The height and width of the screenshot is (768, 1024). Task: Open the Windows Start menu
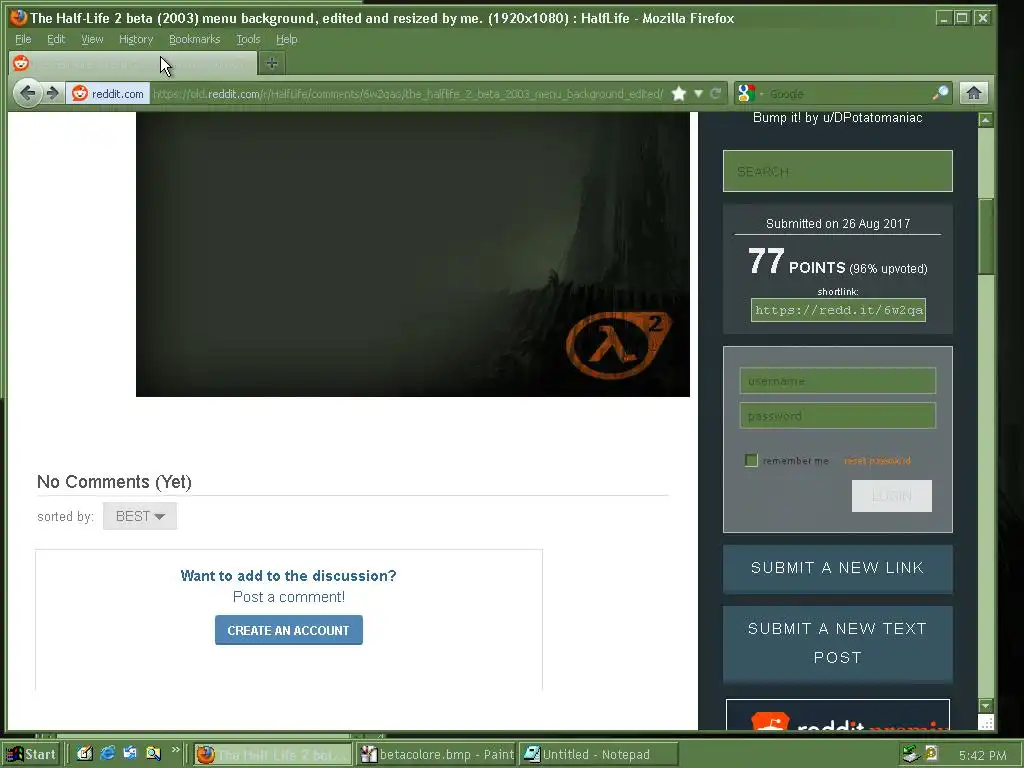coord(31,754)
